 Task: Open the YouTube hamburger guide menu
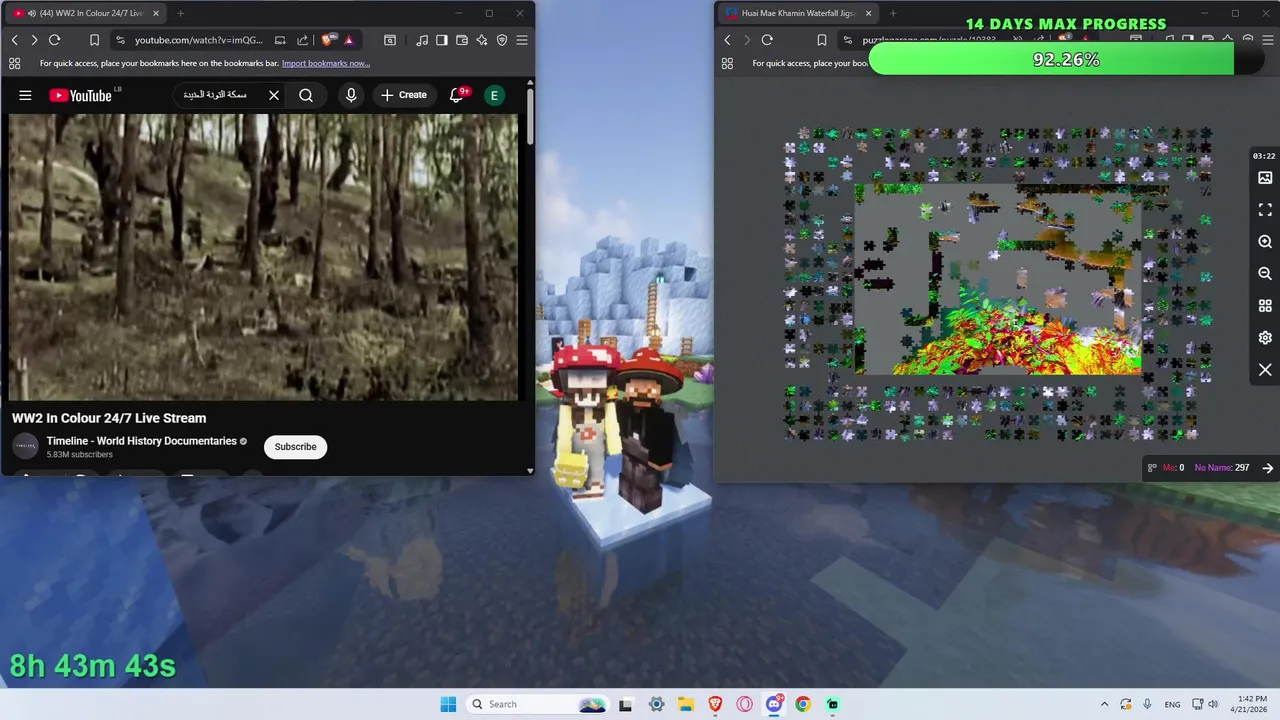25,95
